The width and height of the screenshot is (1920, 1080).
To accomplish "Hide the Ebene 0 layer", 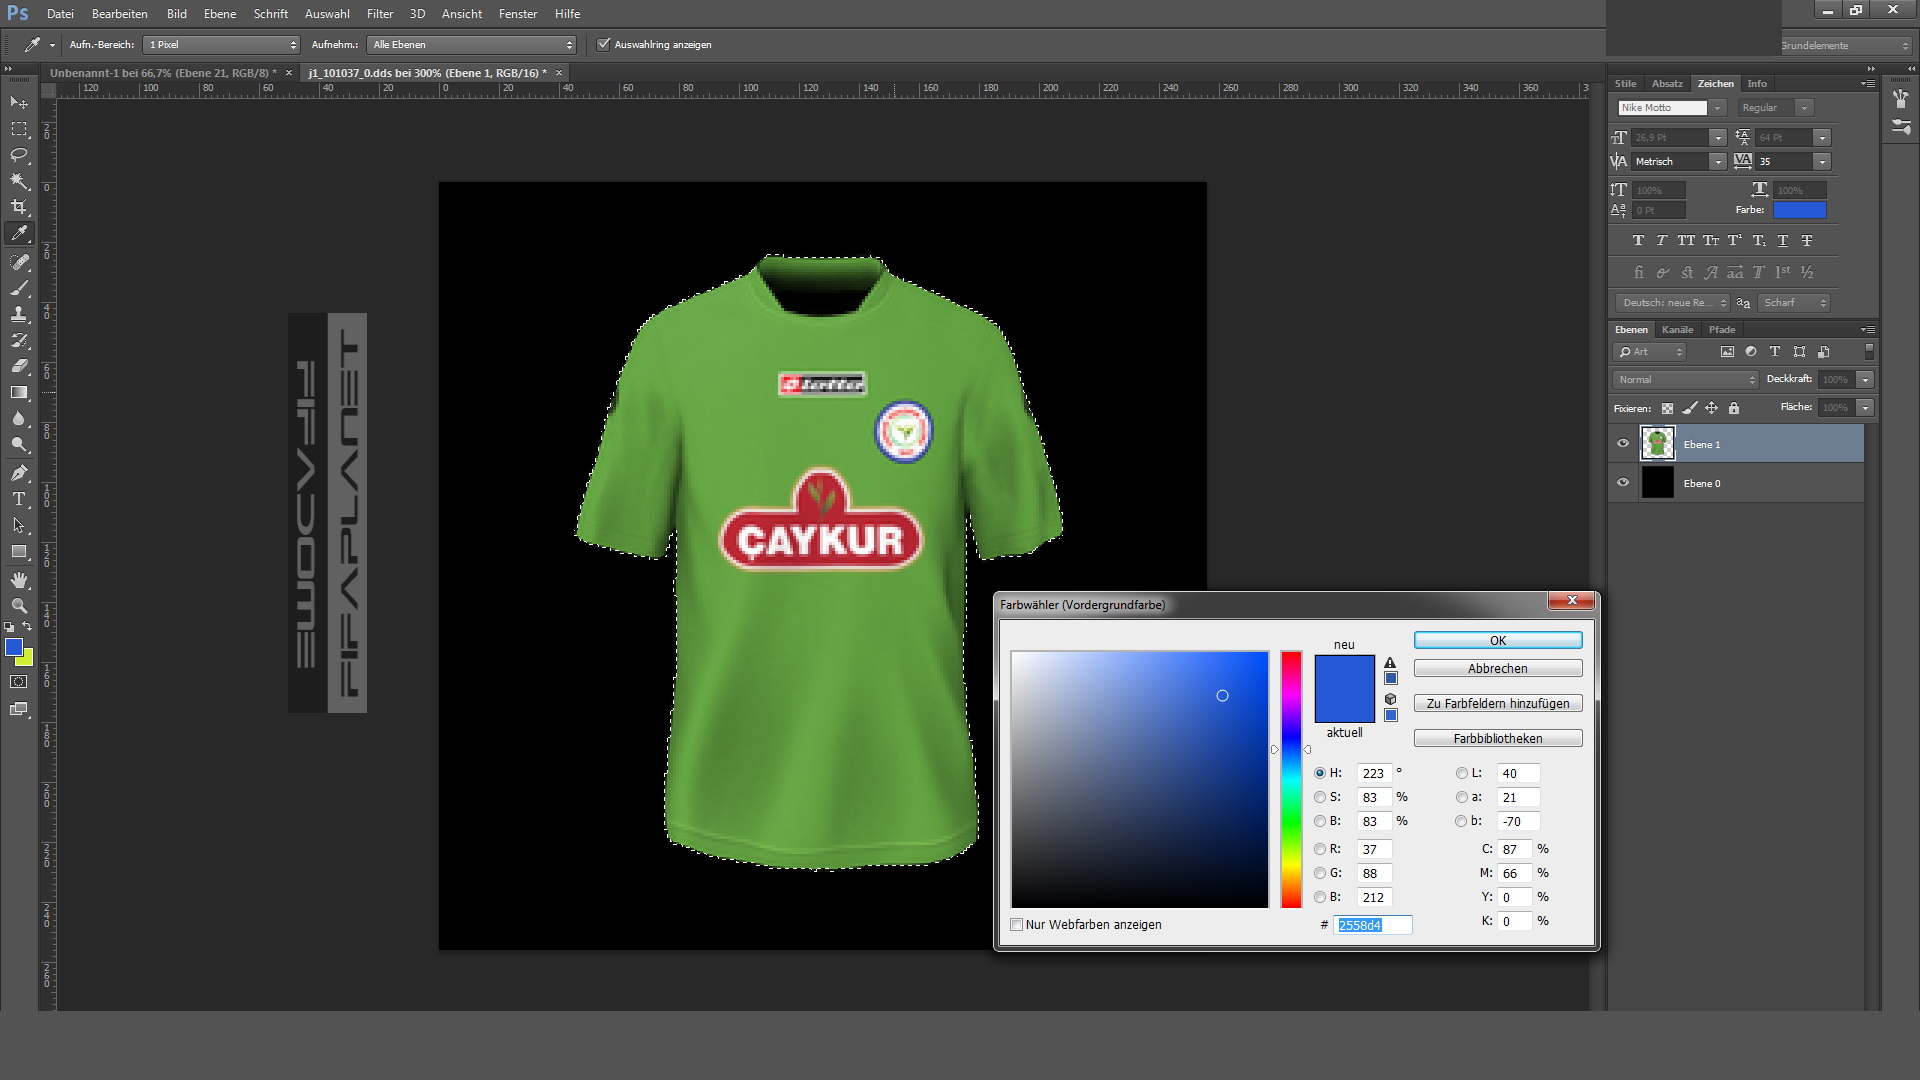I will tap(1623, 482).
